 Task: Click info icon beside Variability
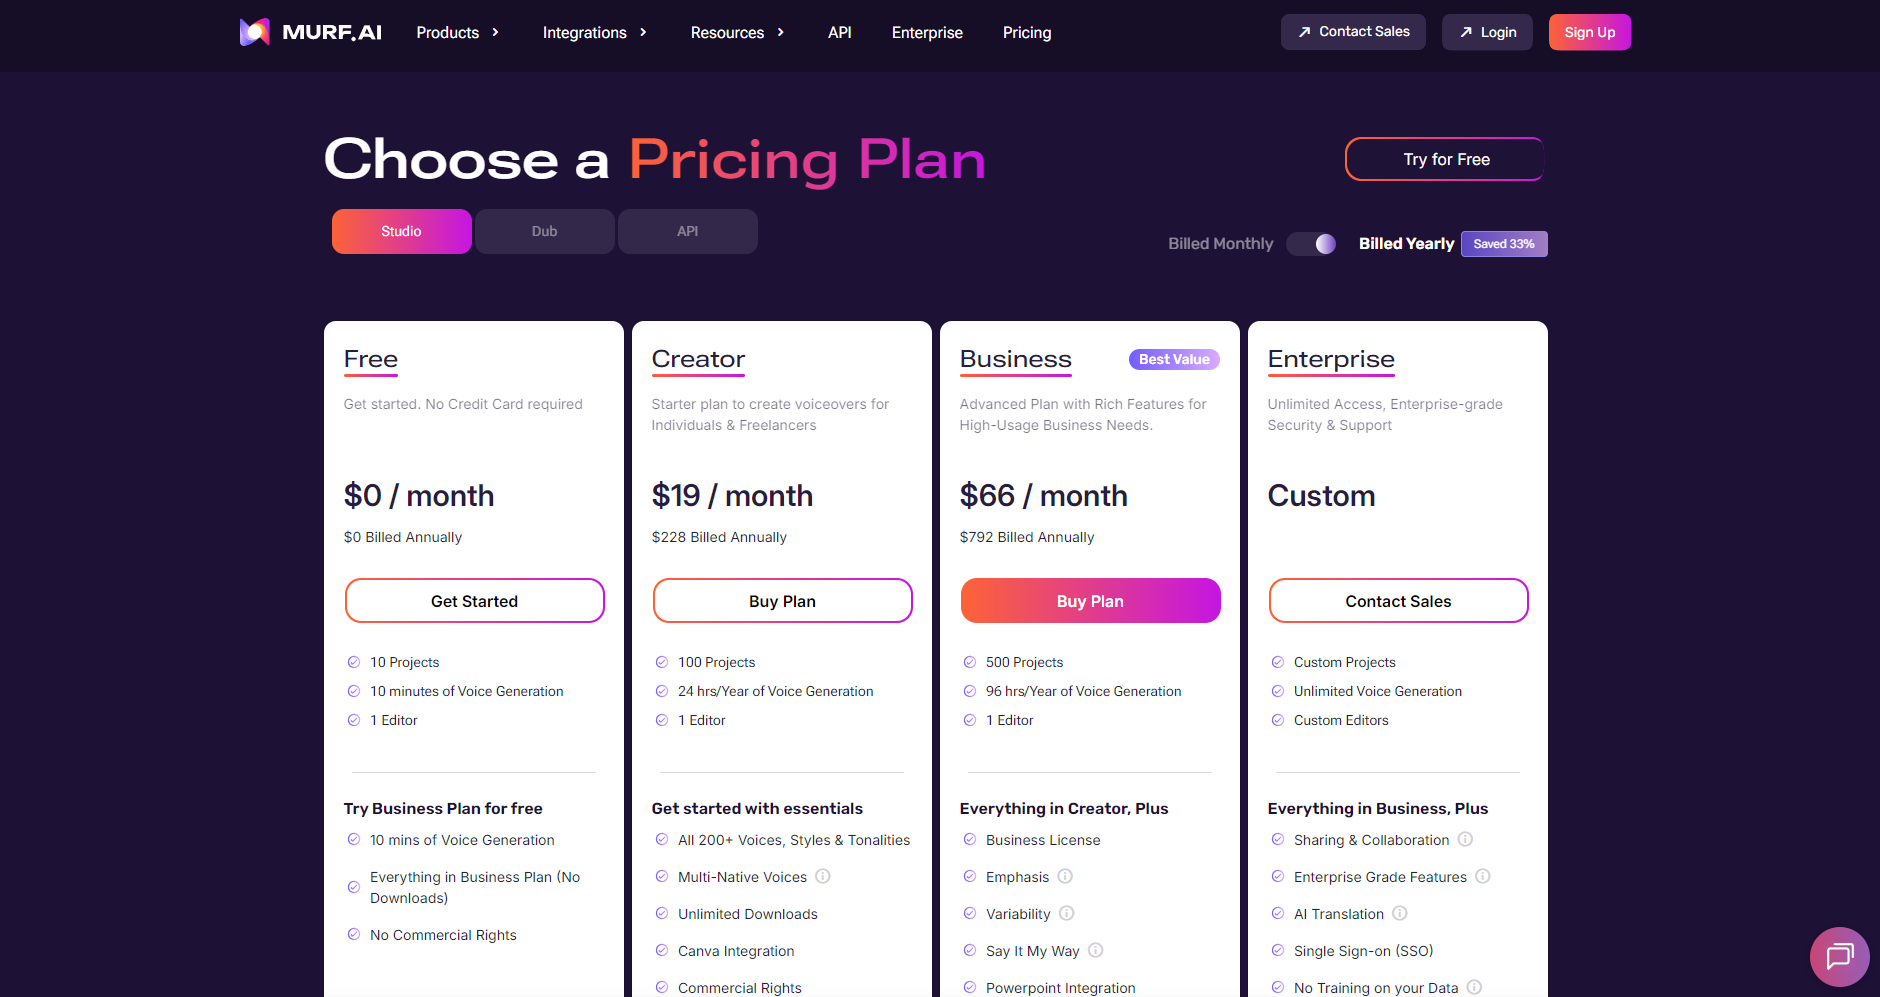coord(1067,913)
